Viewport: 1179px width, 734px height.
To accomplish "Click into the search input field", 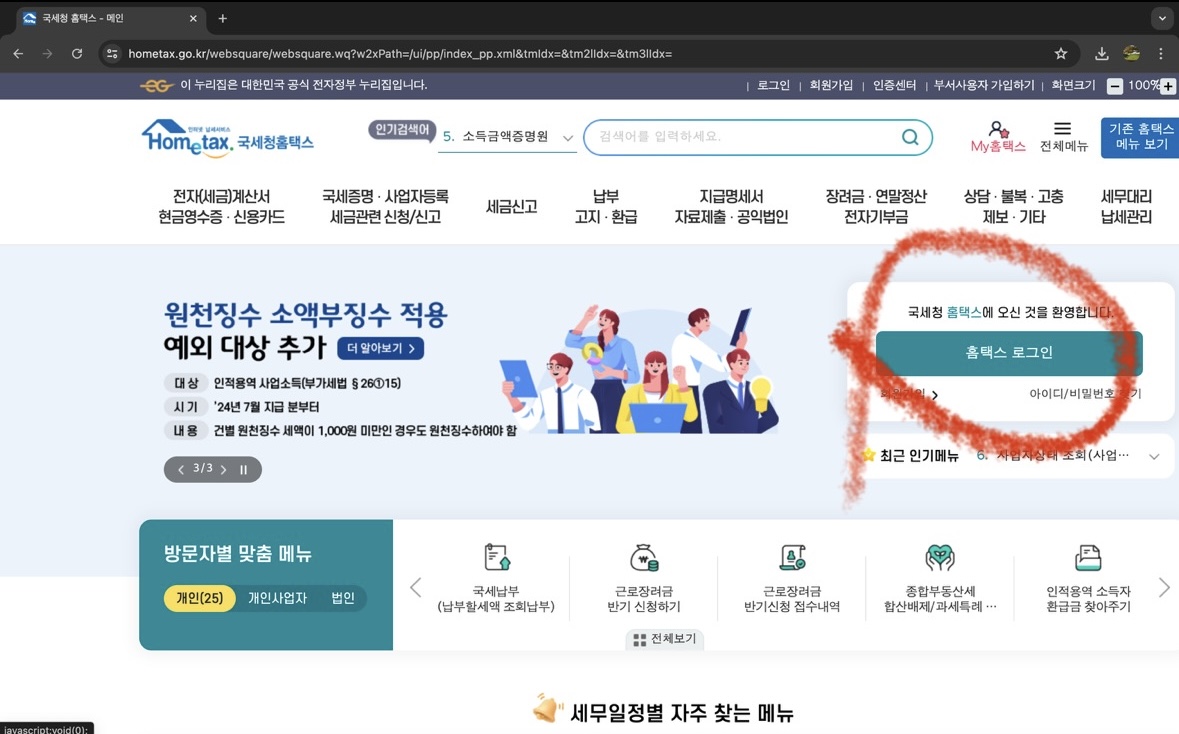I will (x=744, y=137).
